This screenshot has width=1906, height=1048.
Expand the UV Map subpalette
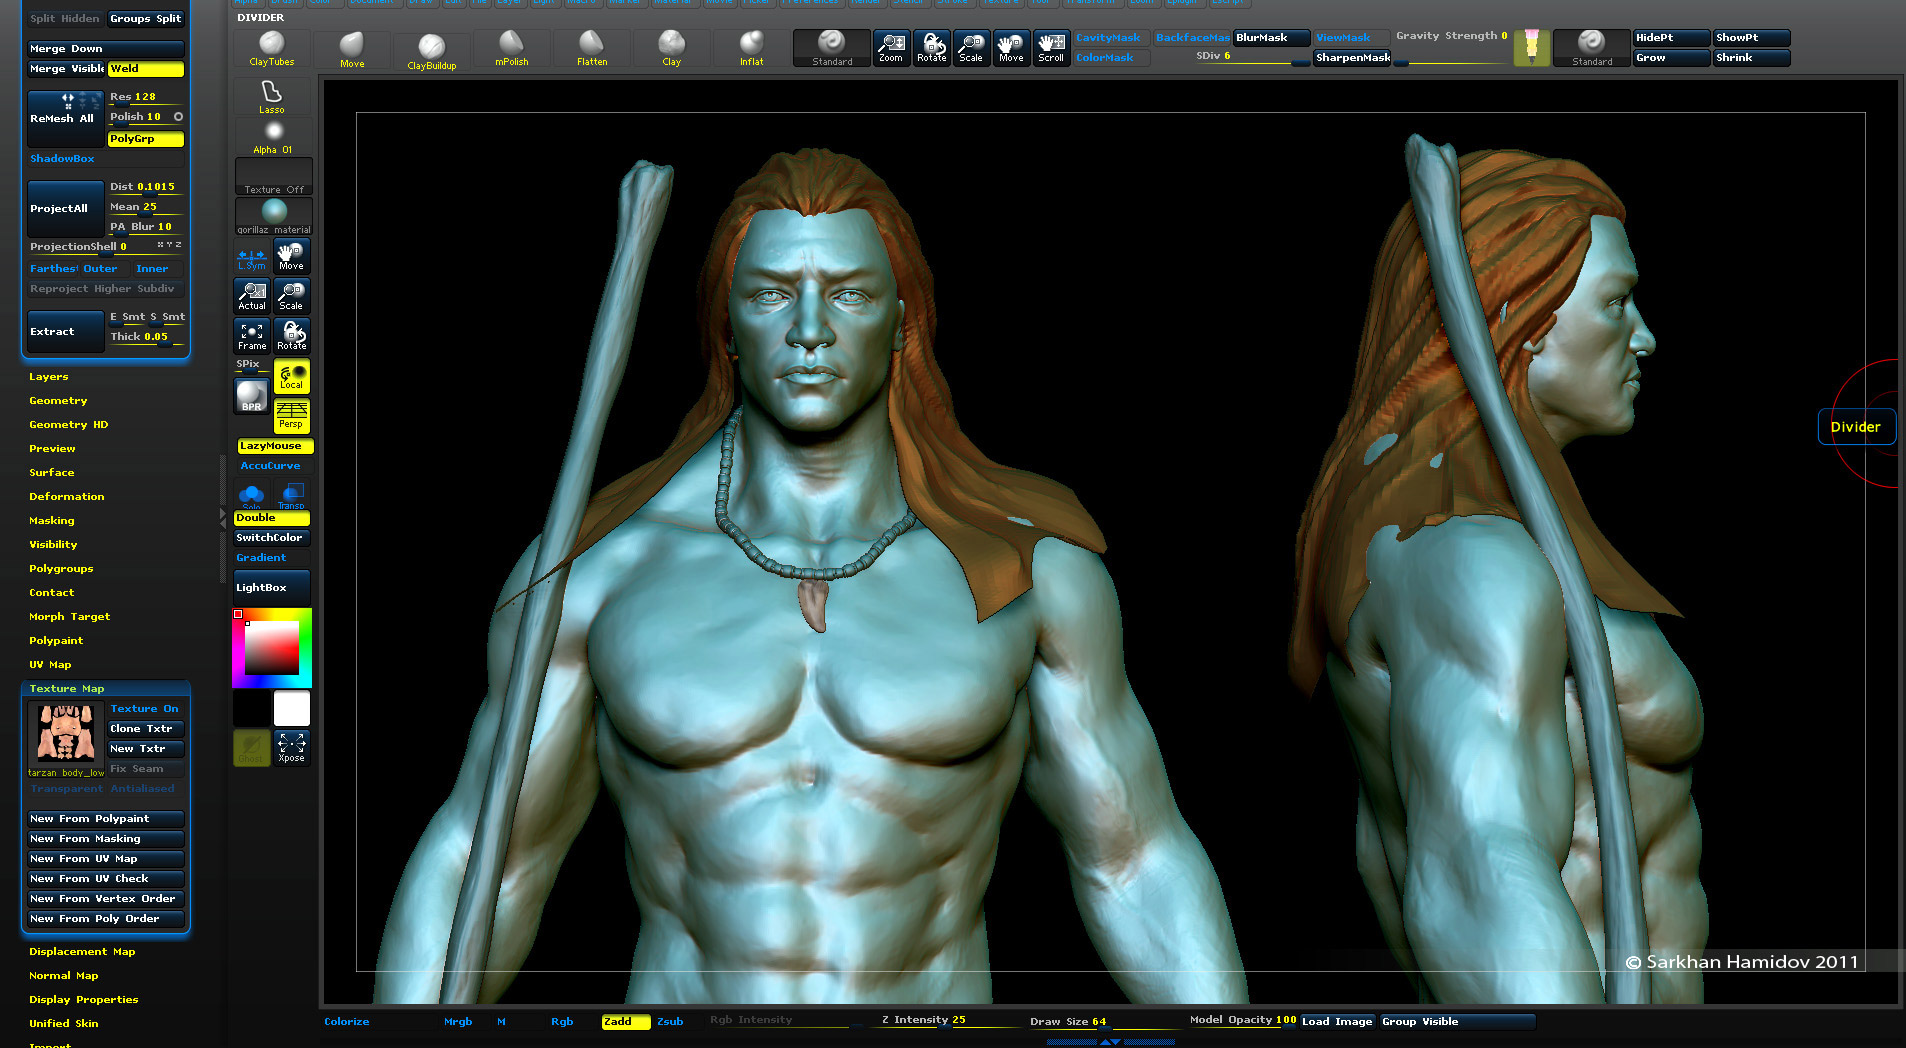tap(50, 665)
